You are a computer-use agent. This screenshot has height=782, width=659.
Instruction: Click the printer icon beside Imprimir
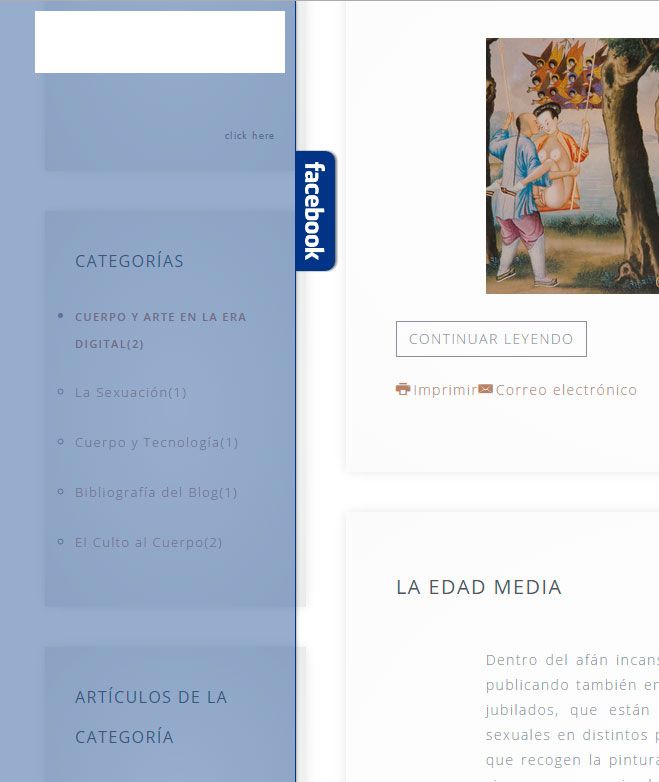click(403, 389)
